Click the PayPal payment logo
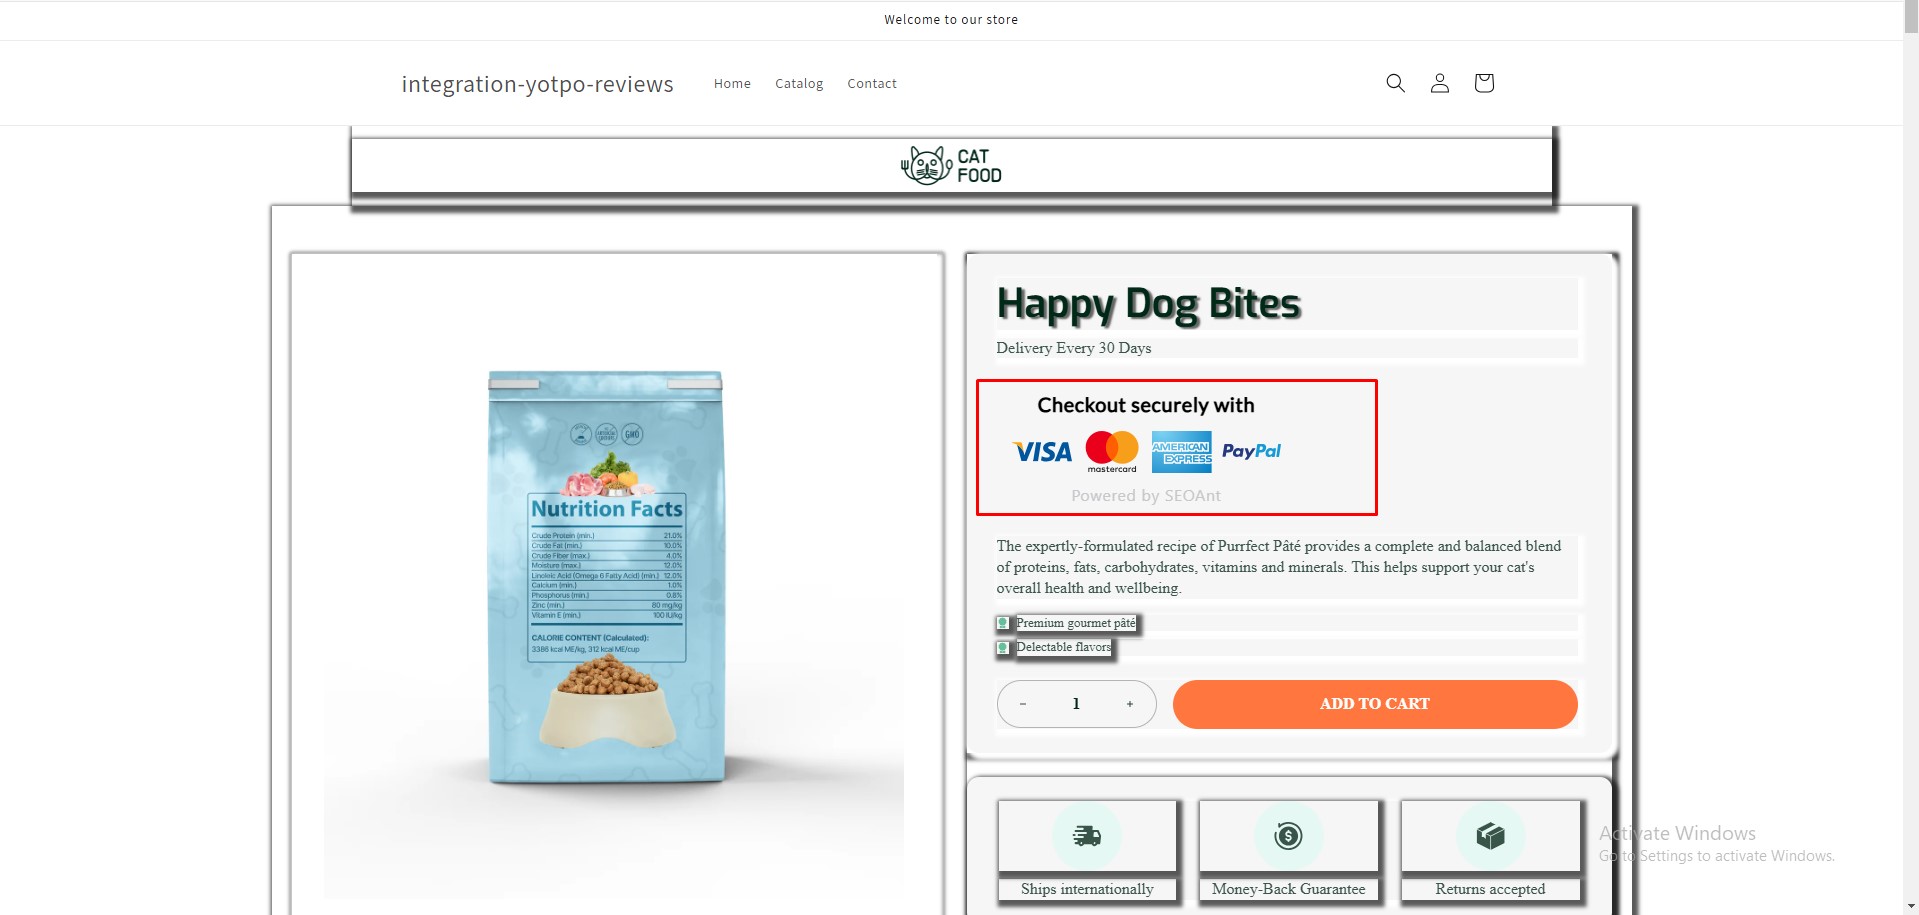Viewport: 1919px width, 915px height. click(x=1251, y=451)
